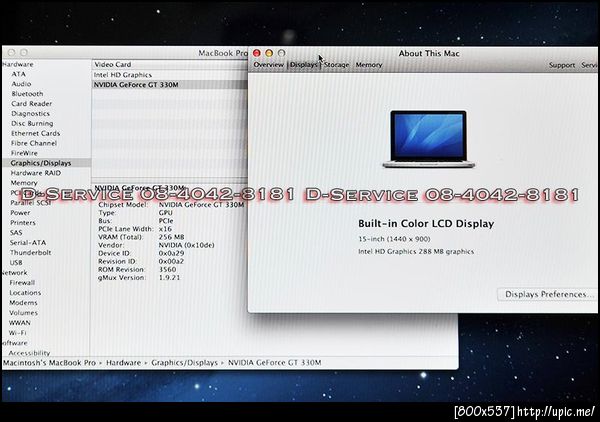Click the Built-in Color LCD Display heading
Image resolution: width=600 pixels, height=422 pixels.
[426, 223]
